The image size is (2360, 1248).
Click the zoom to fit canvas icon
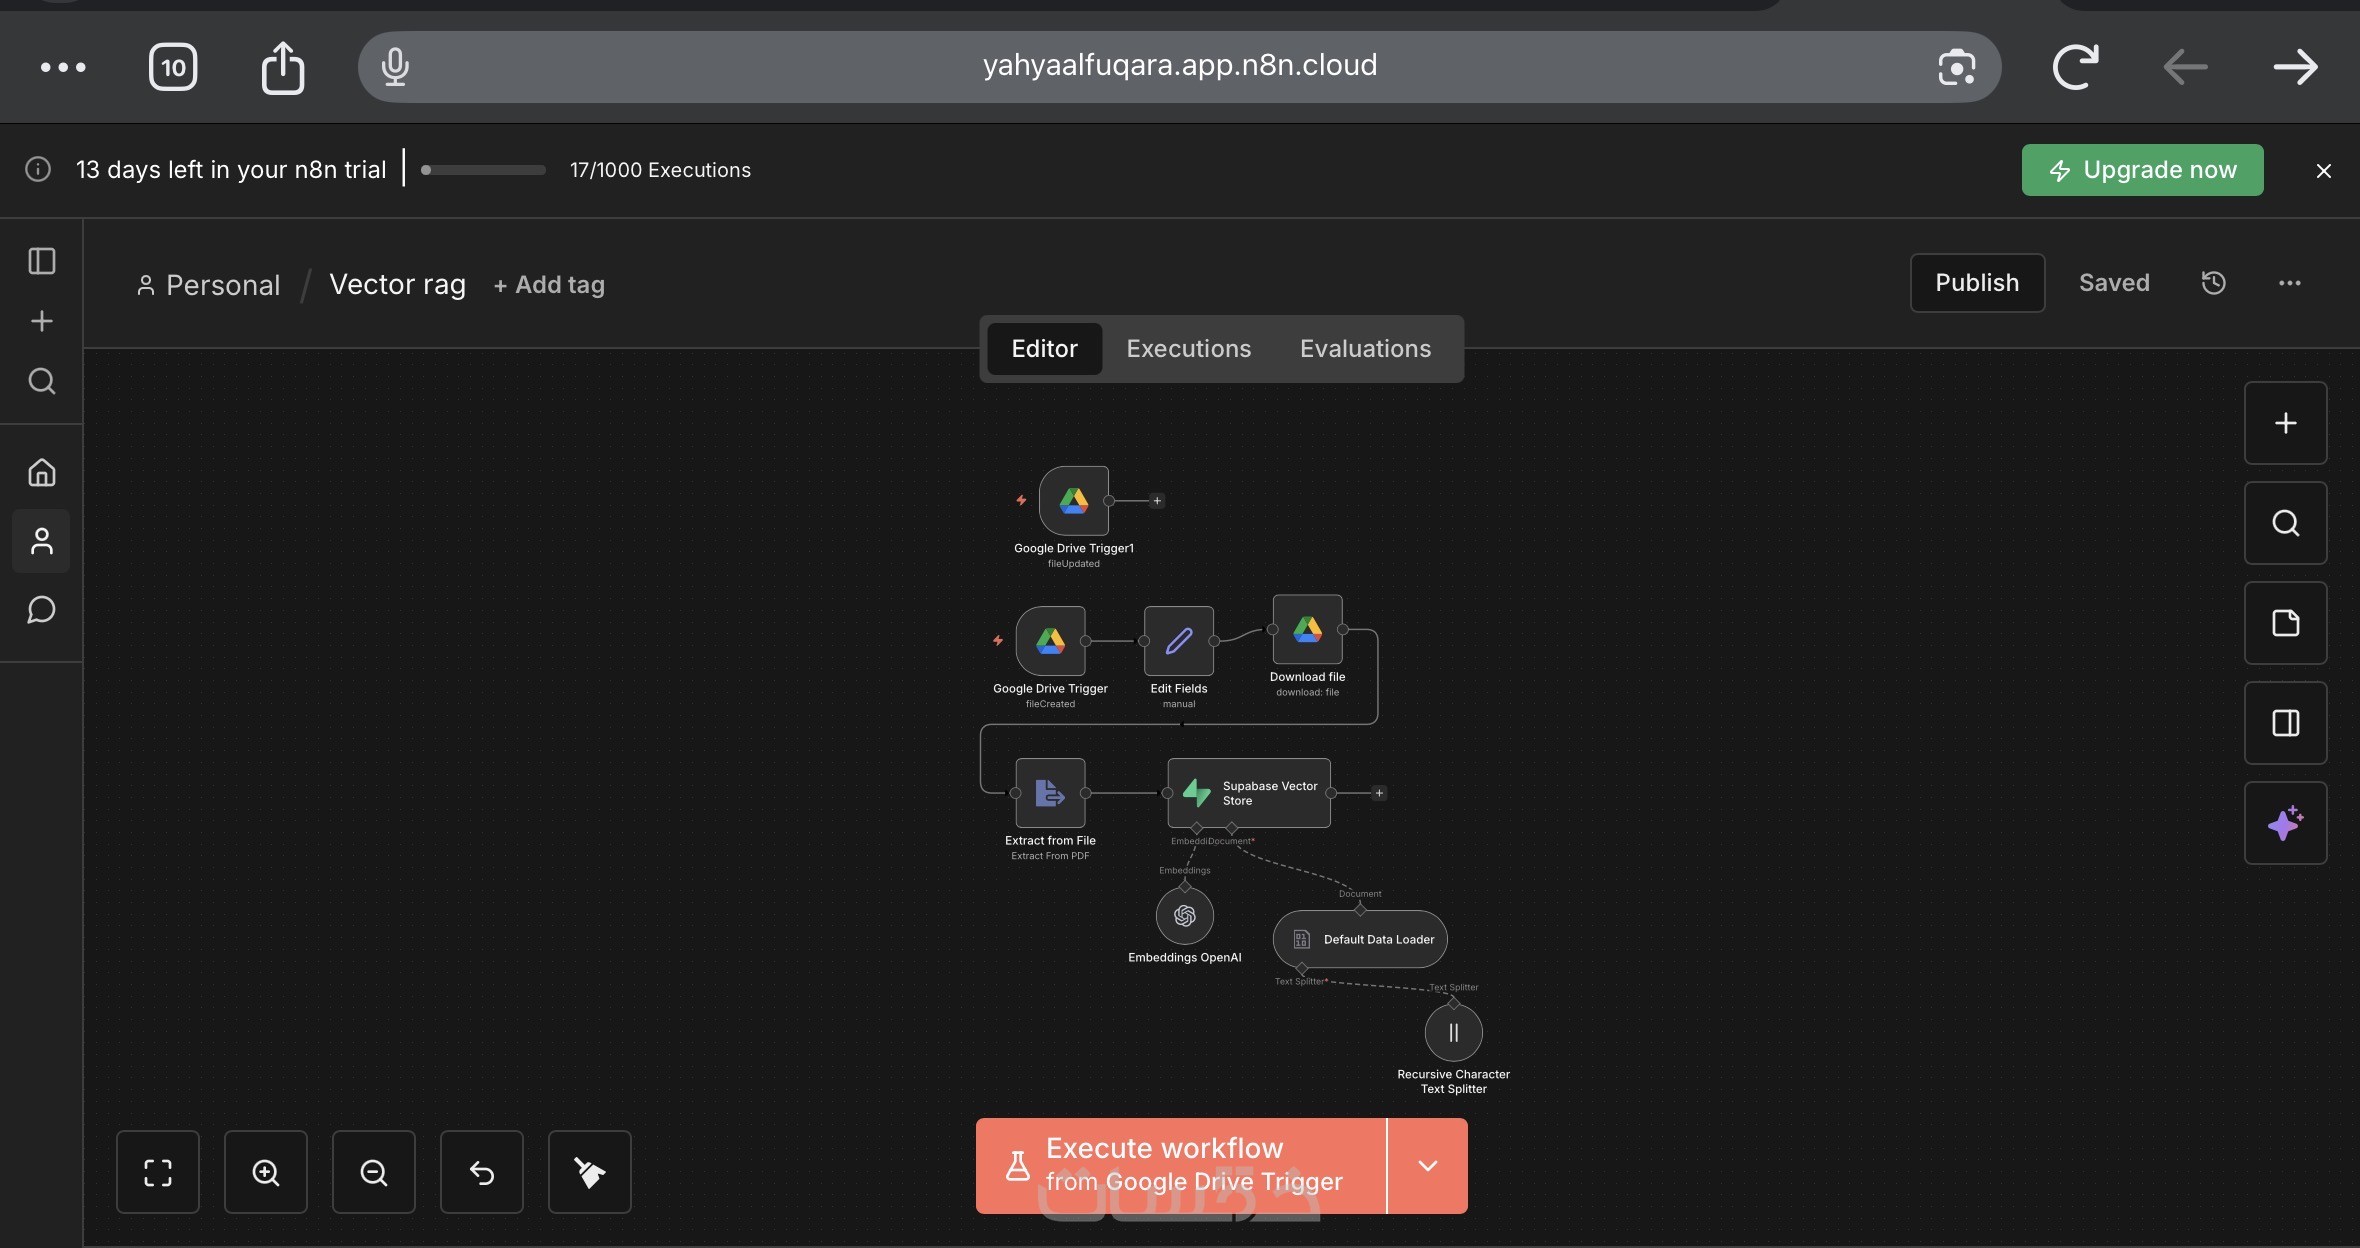point(158,1172)
